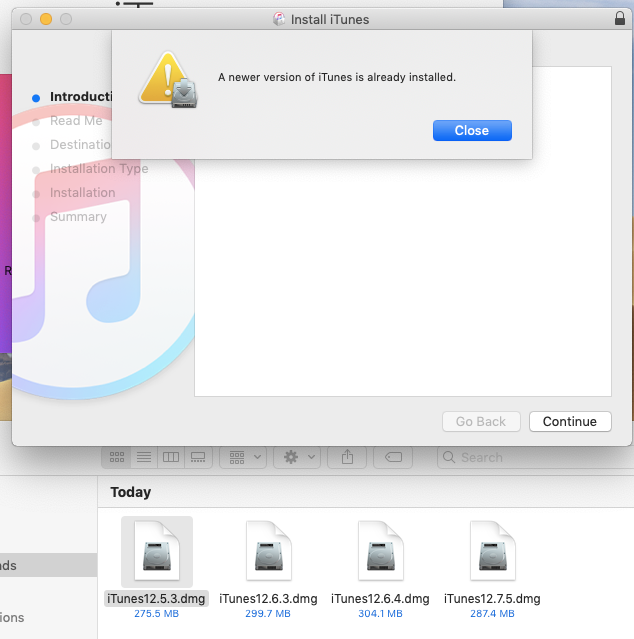
Task: Click the 299.7 MB size label
Action: (268, 613)
